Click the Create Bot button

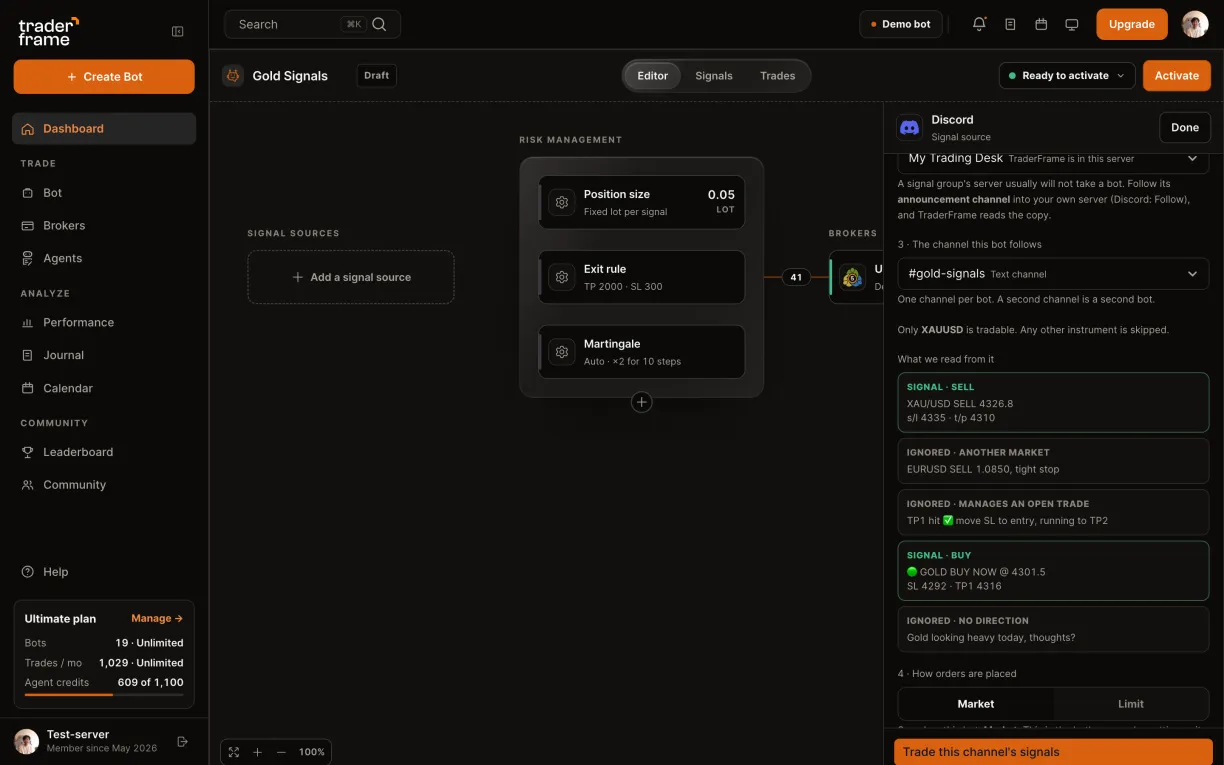tap(104, 77)
